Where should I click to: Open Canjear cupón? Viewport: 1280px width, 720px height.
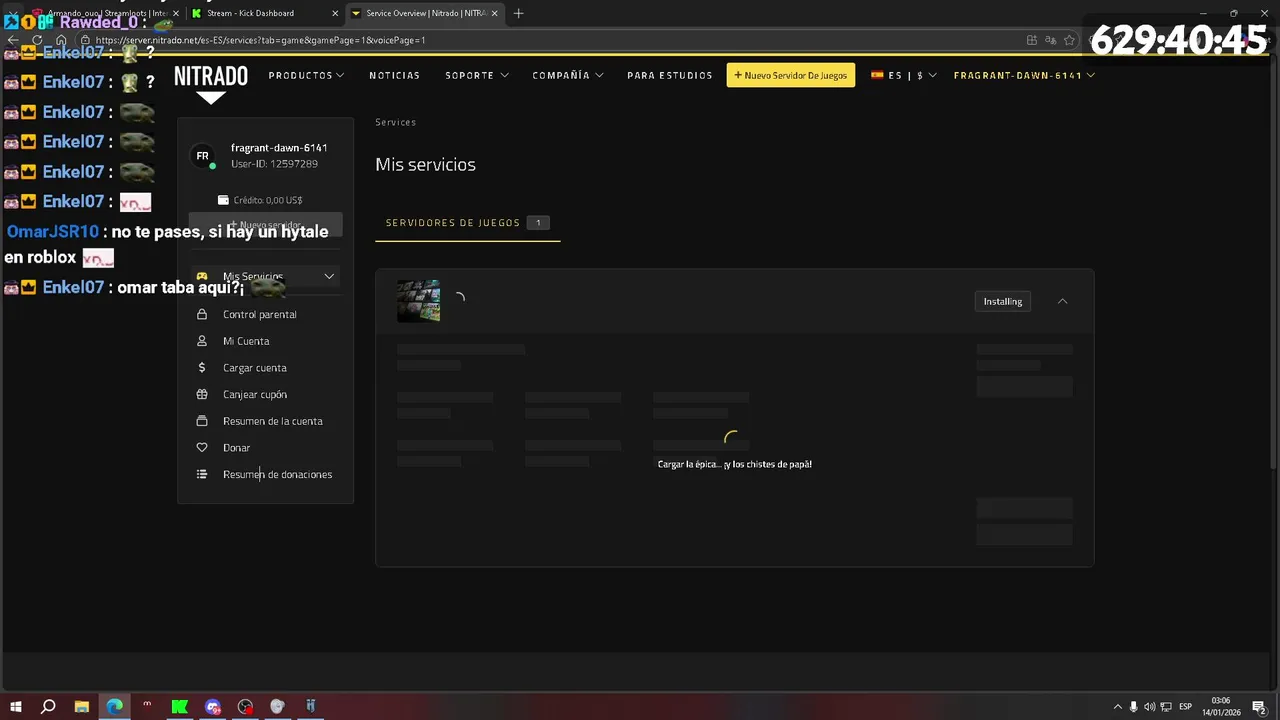(254, 394)
